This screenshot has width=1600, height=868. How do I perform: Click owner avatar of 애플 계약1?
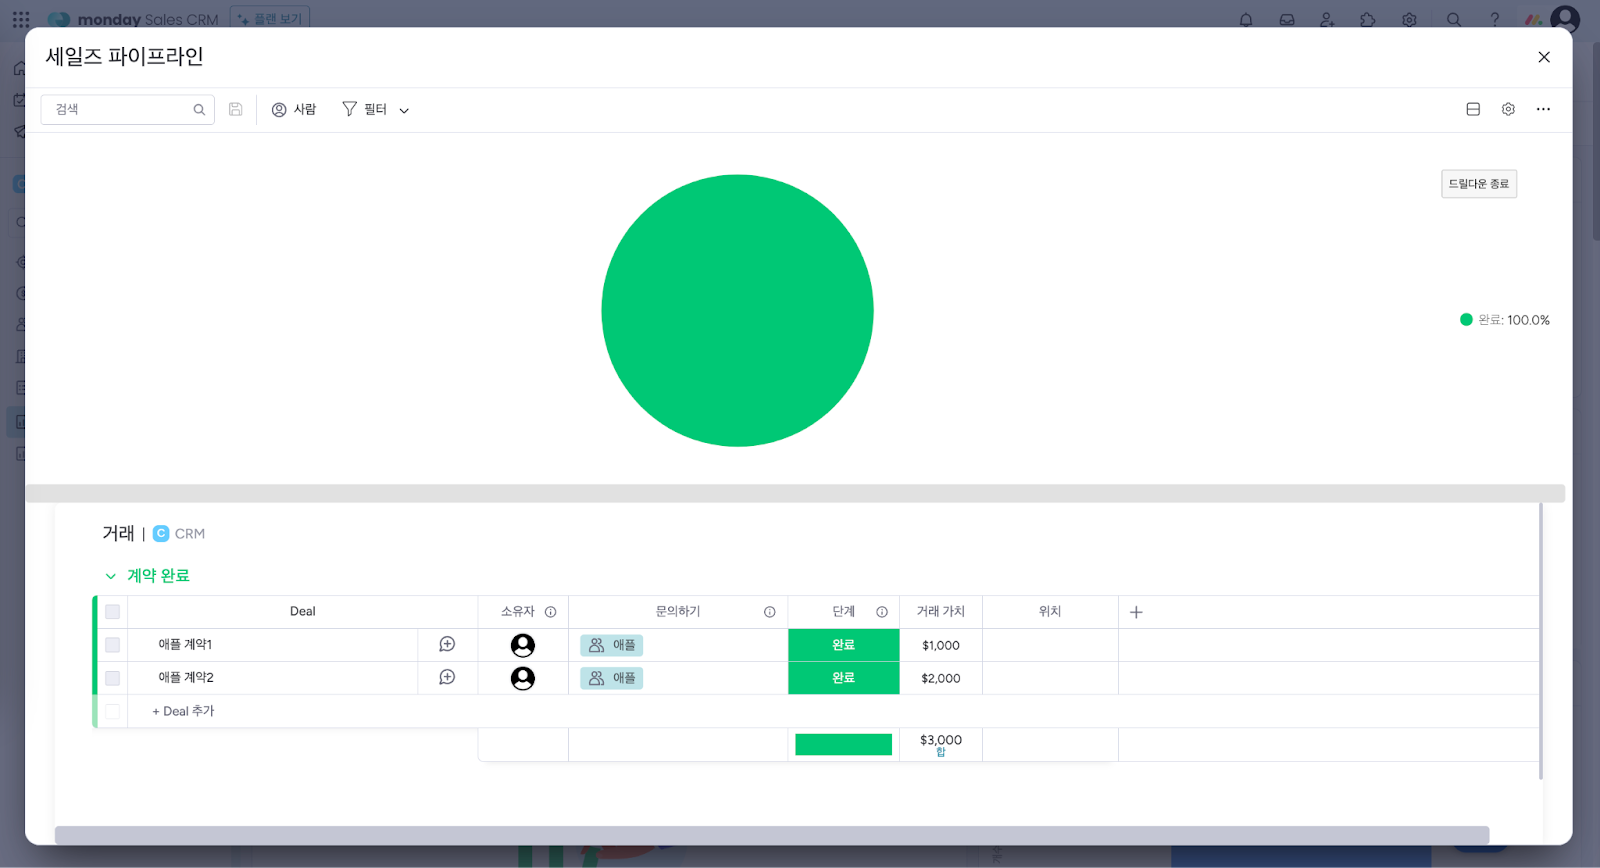pyautogui.click(x=523, y=645)
